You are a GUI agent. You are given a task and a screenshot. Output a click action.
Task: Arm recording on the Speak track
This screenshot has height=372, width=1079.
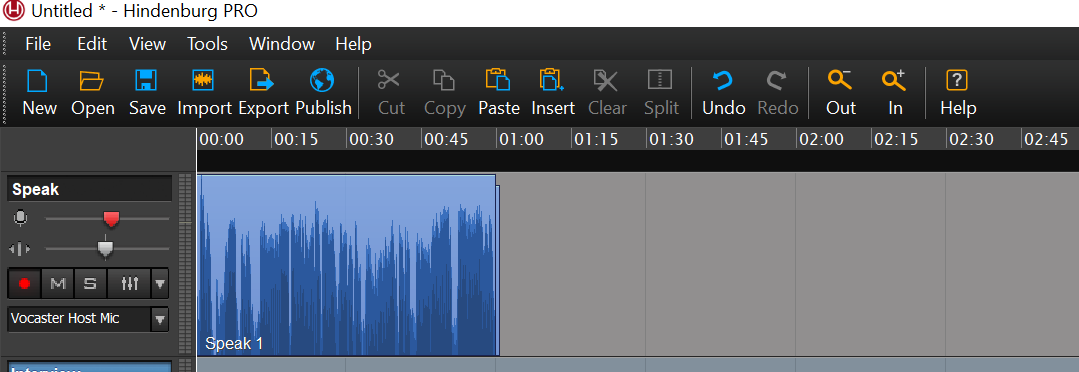(25, 283)
